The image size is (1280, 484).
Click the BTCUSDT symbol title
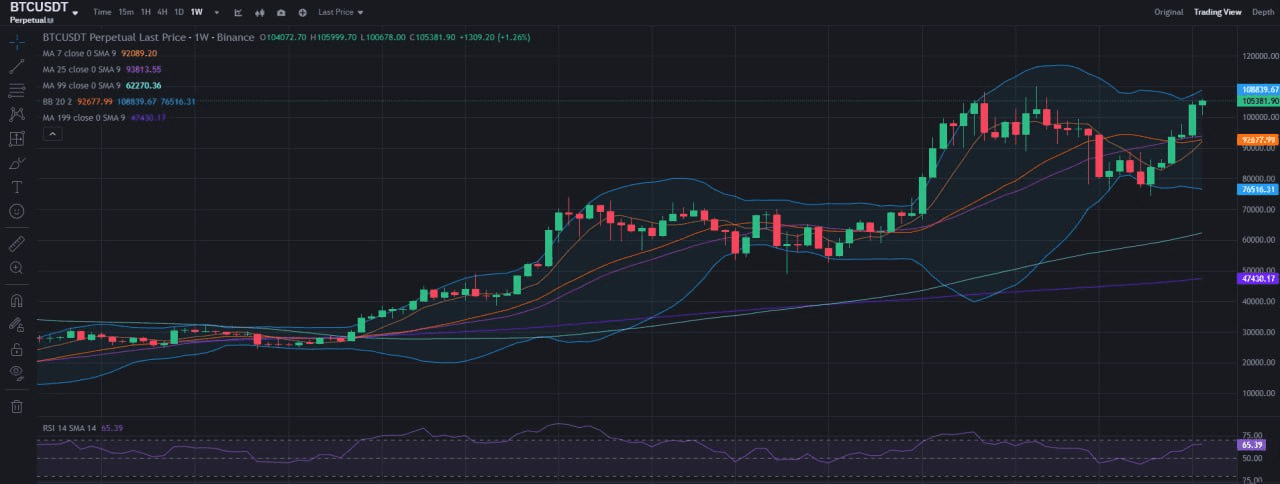(39, 7)
